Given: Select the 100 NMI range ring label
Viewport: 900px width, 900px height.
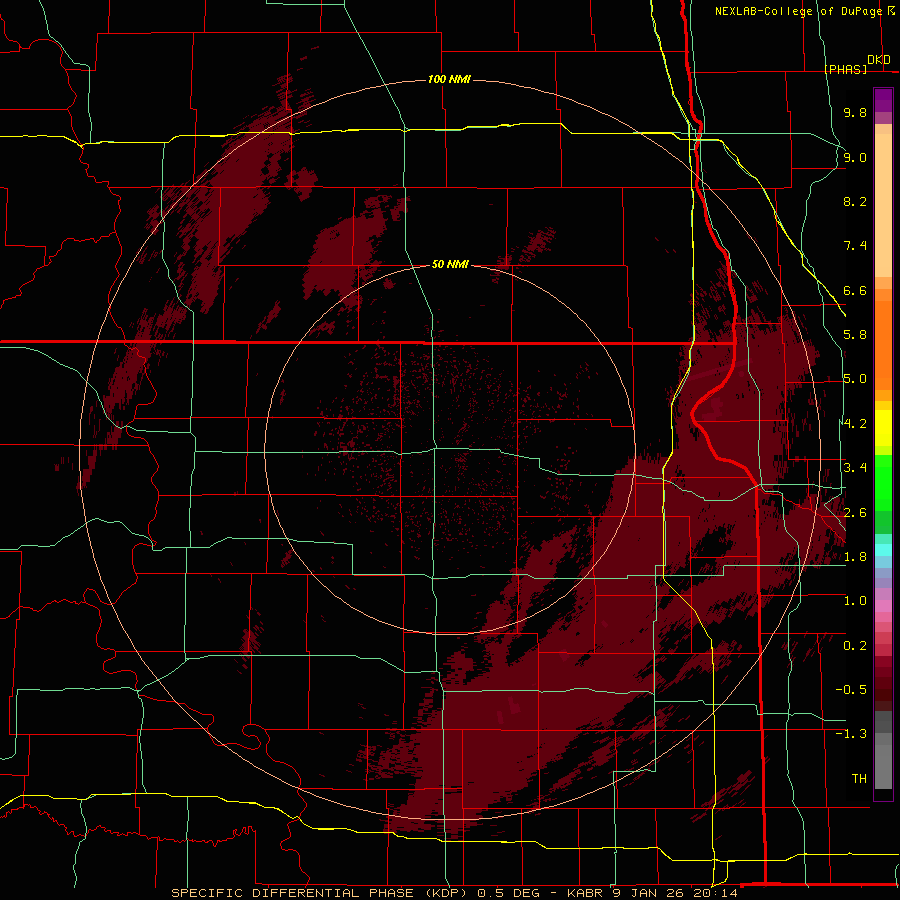Looking at the screenshot, I should tap(449, 79).
